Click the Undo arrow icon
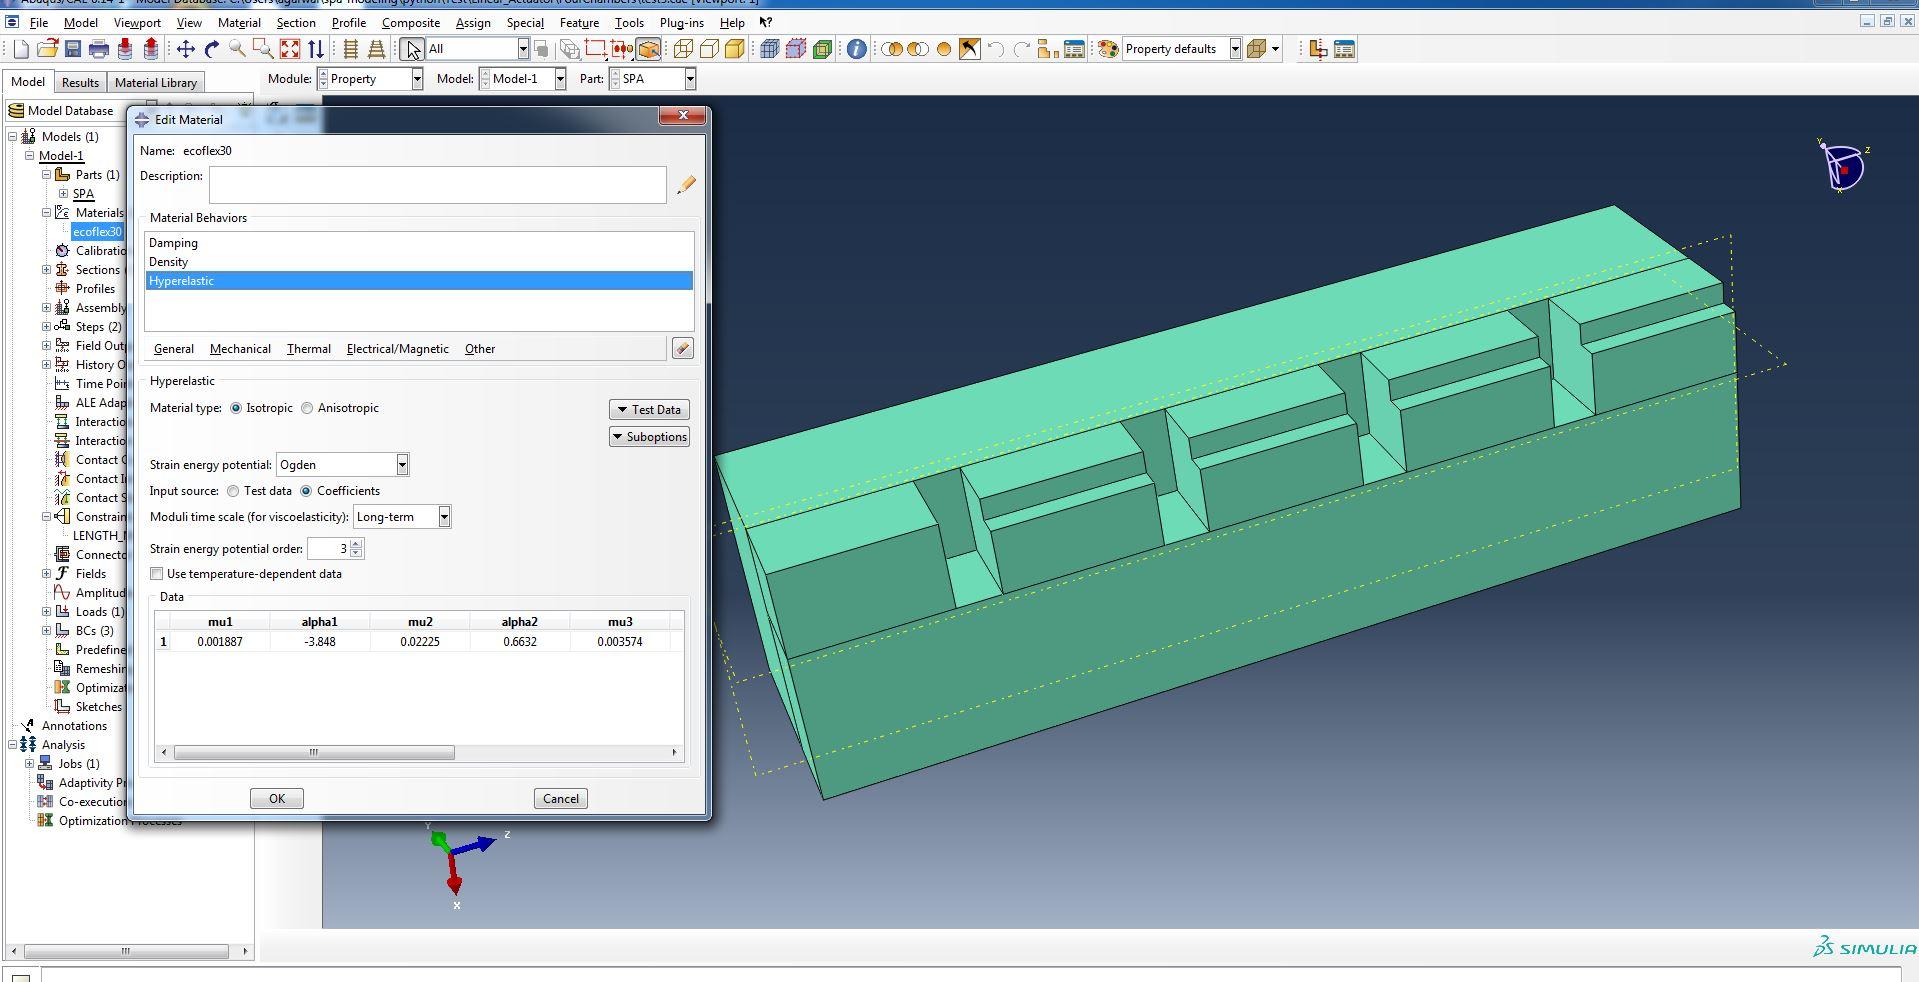The image size is (1919, 982). (996, 49)
